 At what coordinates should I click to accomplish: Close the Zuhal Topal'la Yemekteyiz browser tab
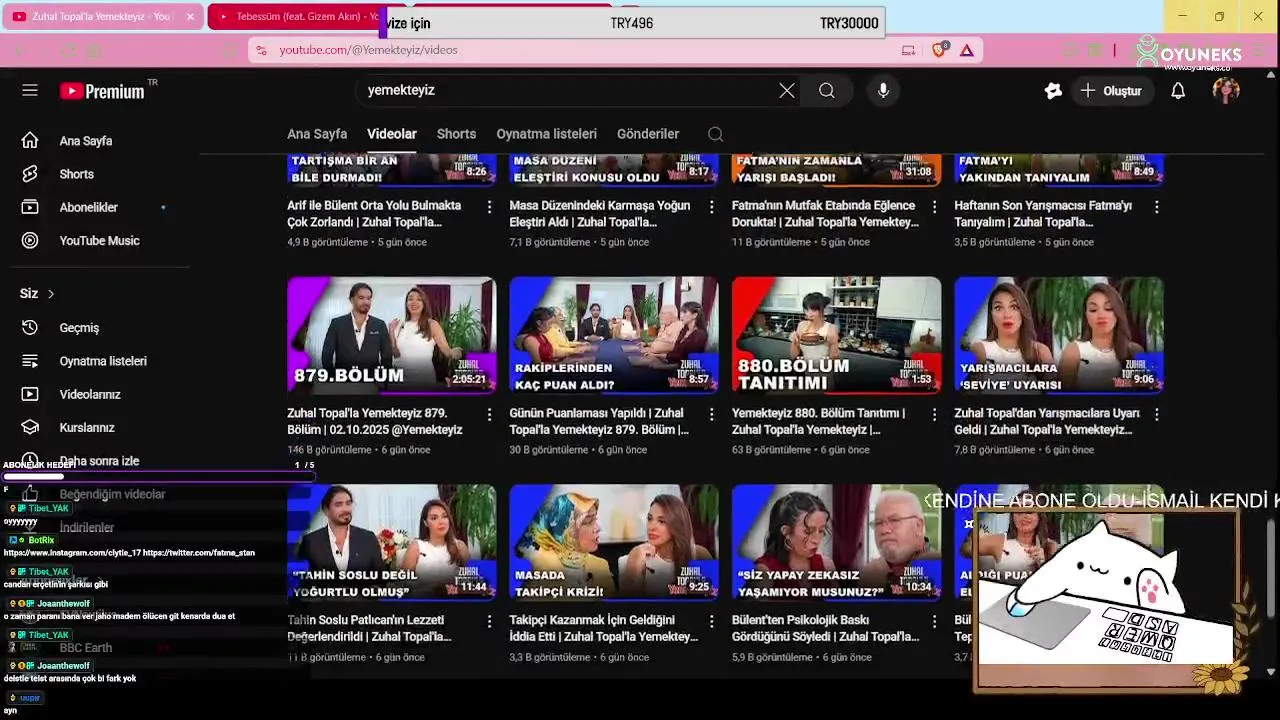190,16
